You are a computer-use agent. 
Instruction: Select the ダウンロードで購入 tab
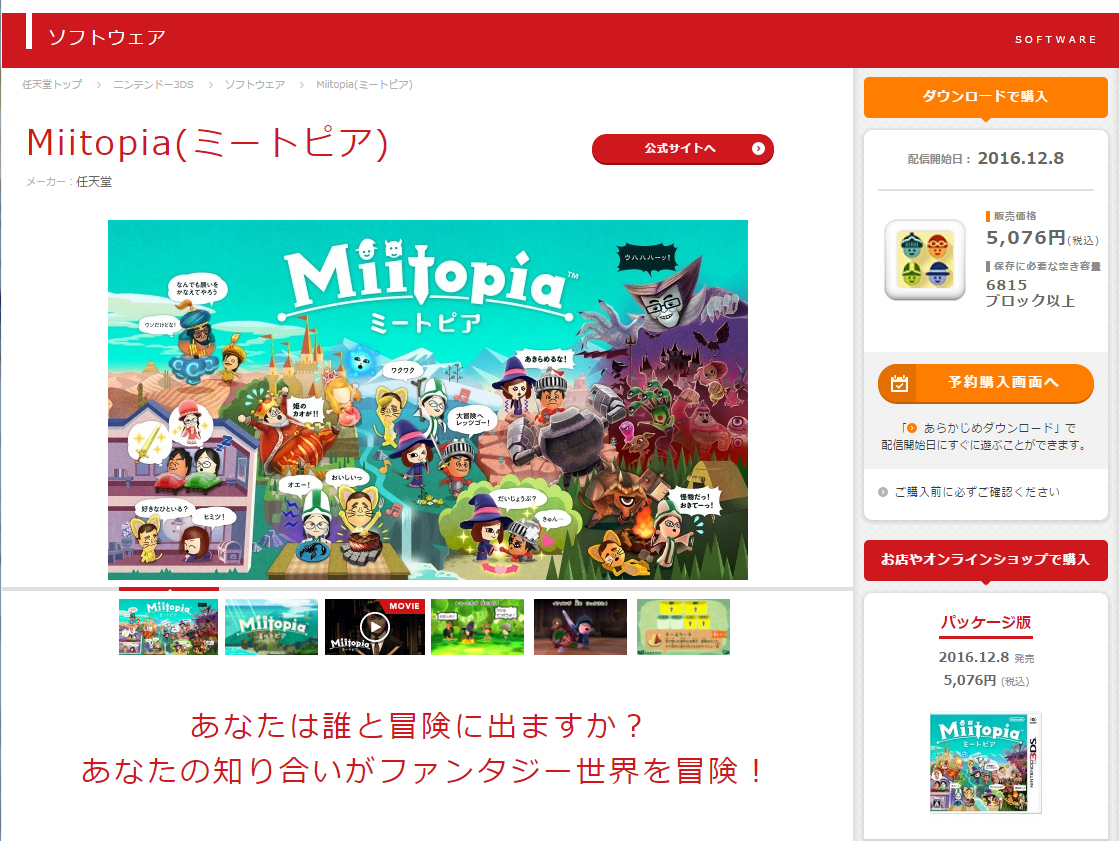pos(986,96)
